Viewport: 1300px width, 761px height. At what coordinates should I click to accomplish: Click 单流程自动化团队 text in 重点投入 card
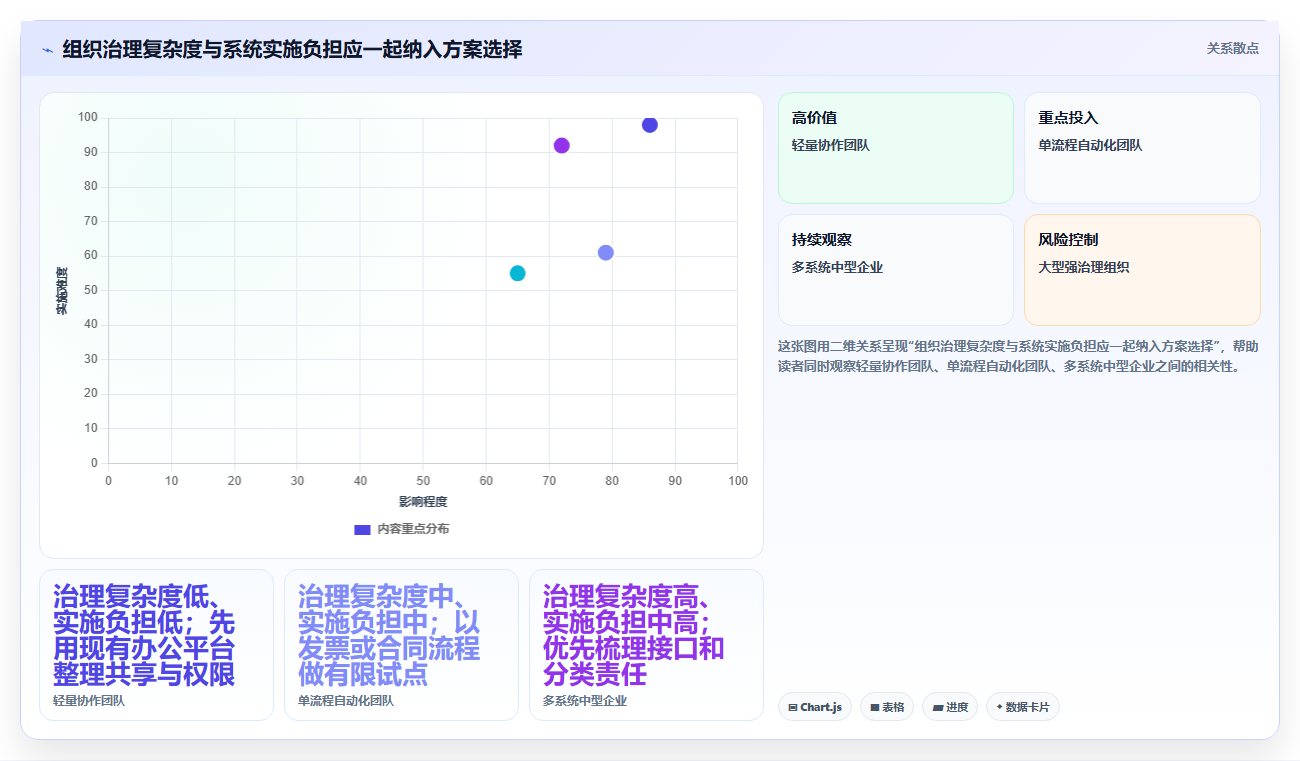tap(1090, 145)
